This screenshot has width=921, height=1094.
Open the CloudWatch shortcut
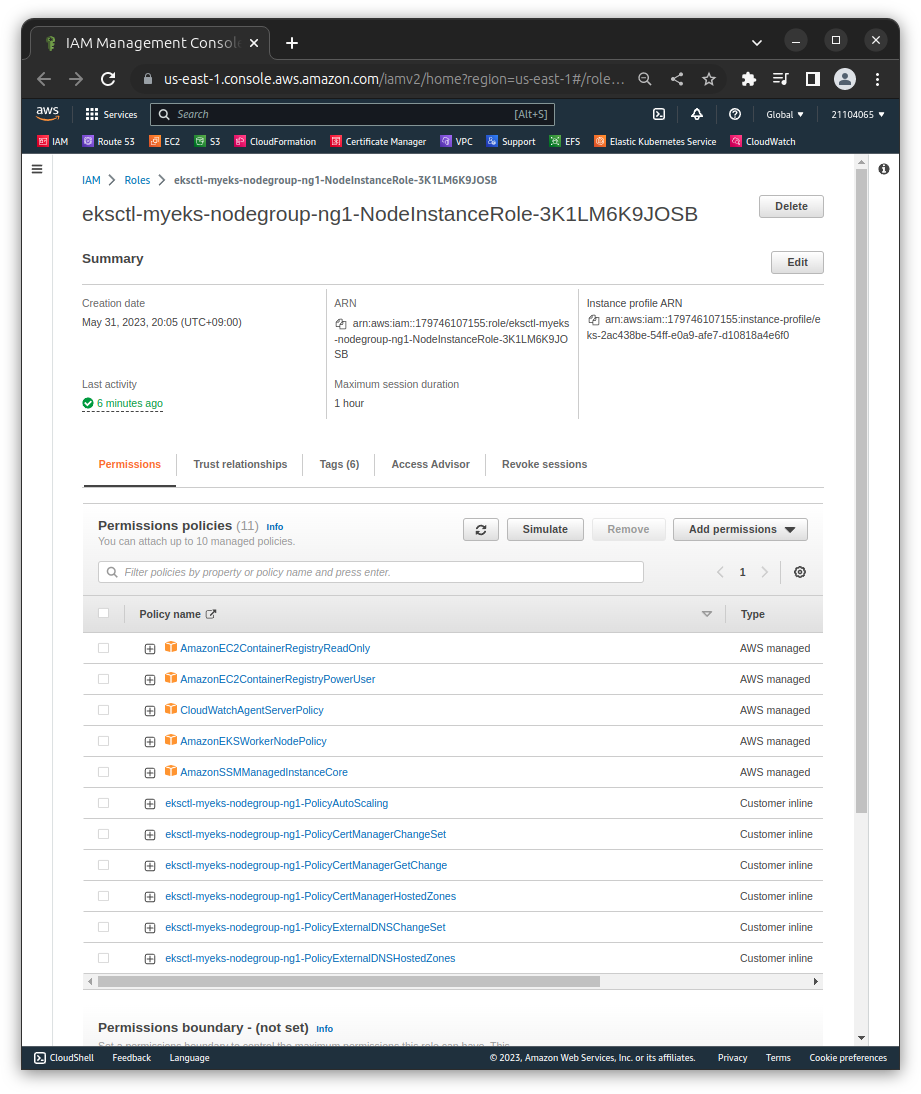(763, 142)
